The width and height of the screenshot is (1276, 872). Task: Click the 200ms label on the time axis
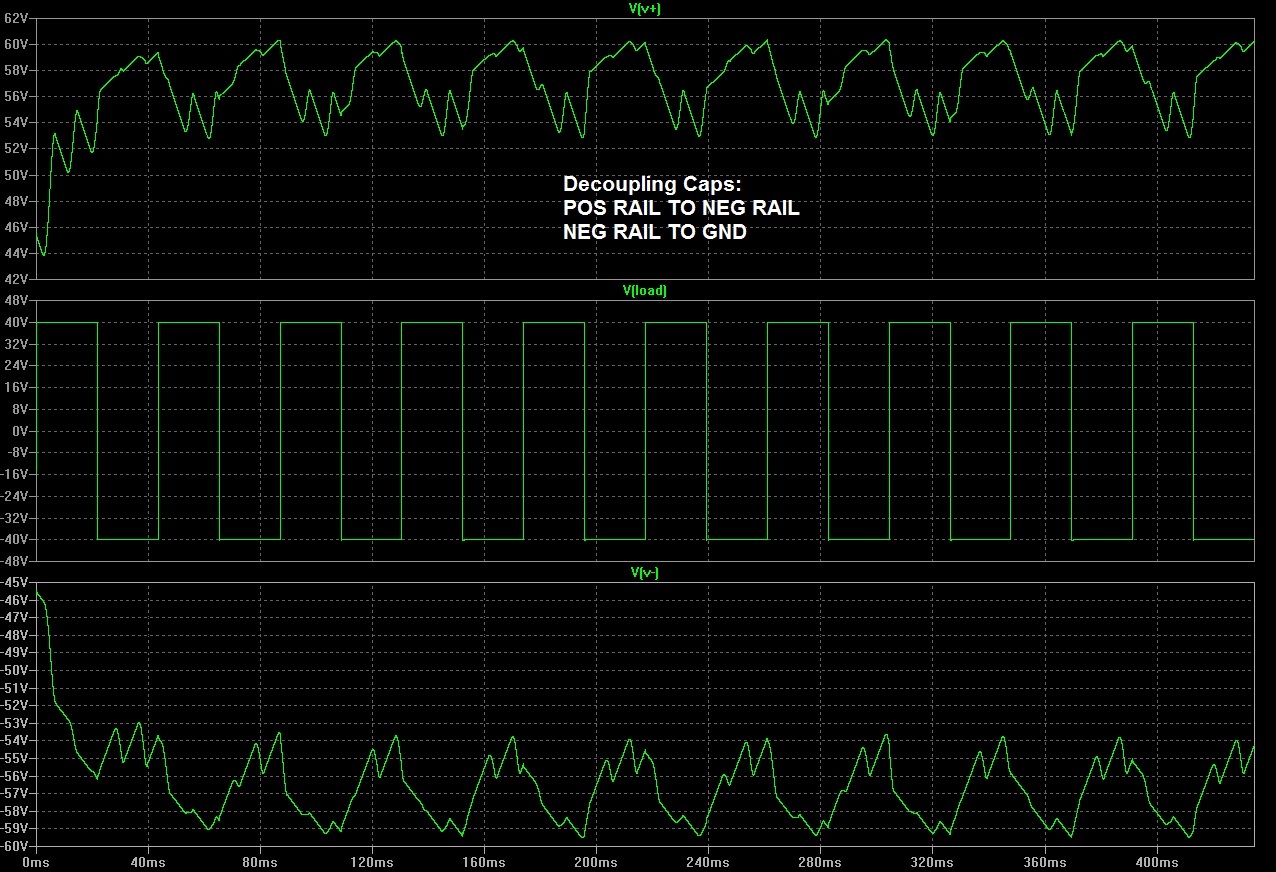click(x=594, y=861)
